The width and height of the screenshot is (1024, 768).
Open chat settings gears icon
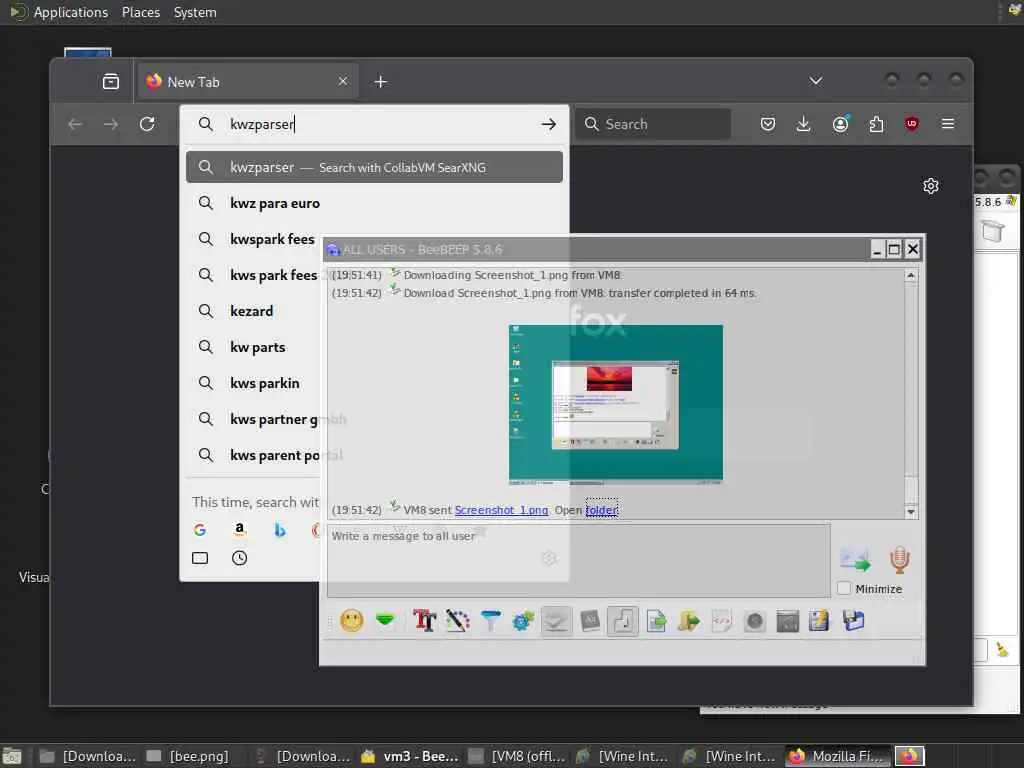coord(523,620)
